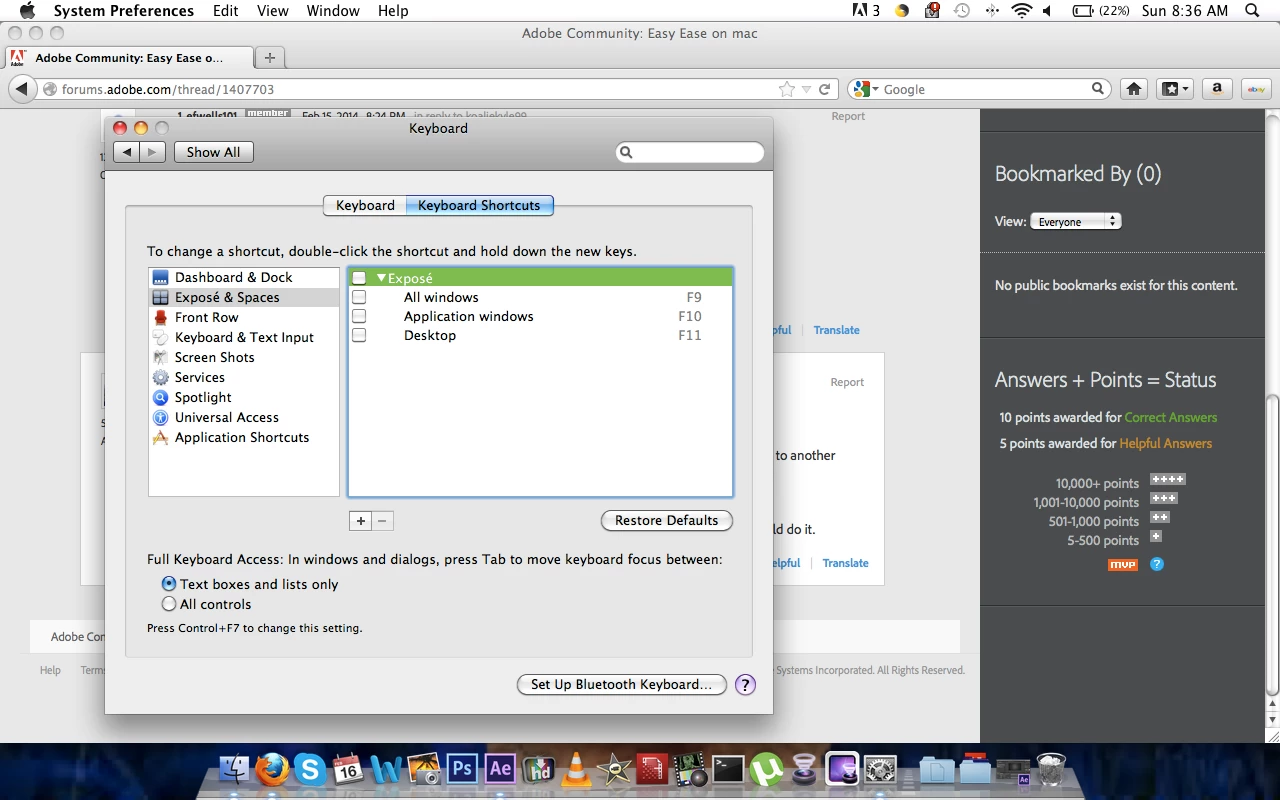
Task: Click Firefox back arrow button
Action: pyautogui.click(x=22, y=89)
